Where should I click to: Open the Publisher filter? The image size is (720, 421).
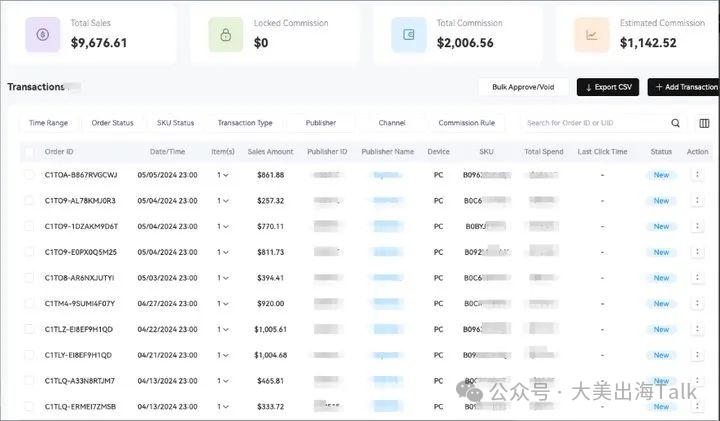coord(321,123)
